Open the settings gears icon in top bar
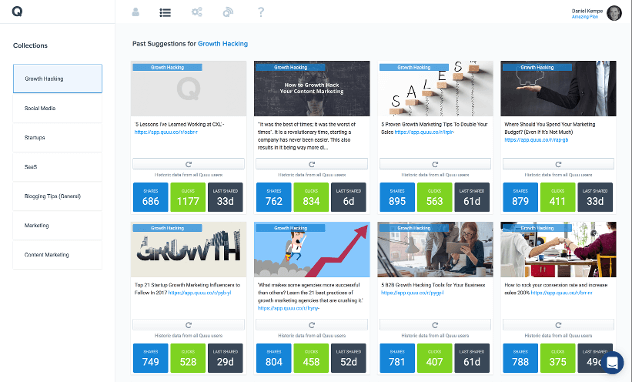Image resolution: width=632 pixels, height=382 pixels. [197, 12]
